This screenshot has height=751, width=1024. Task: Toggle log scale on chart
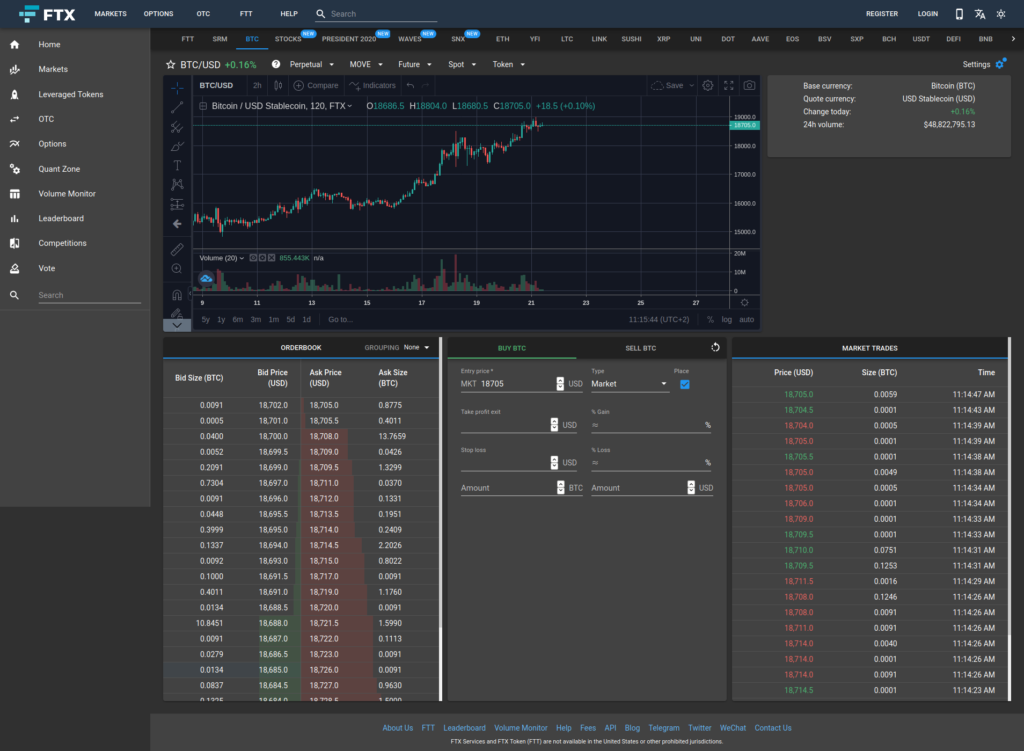[x=727, y=319]
